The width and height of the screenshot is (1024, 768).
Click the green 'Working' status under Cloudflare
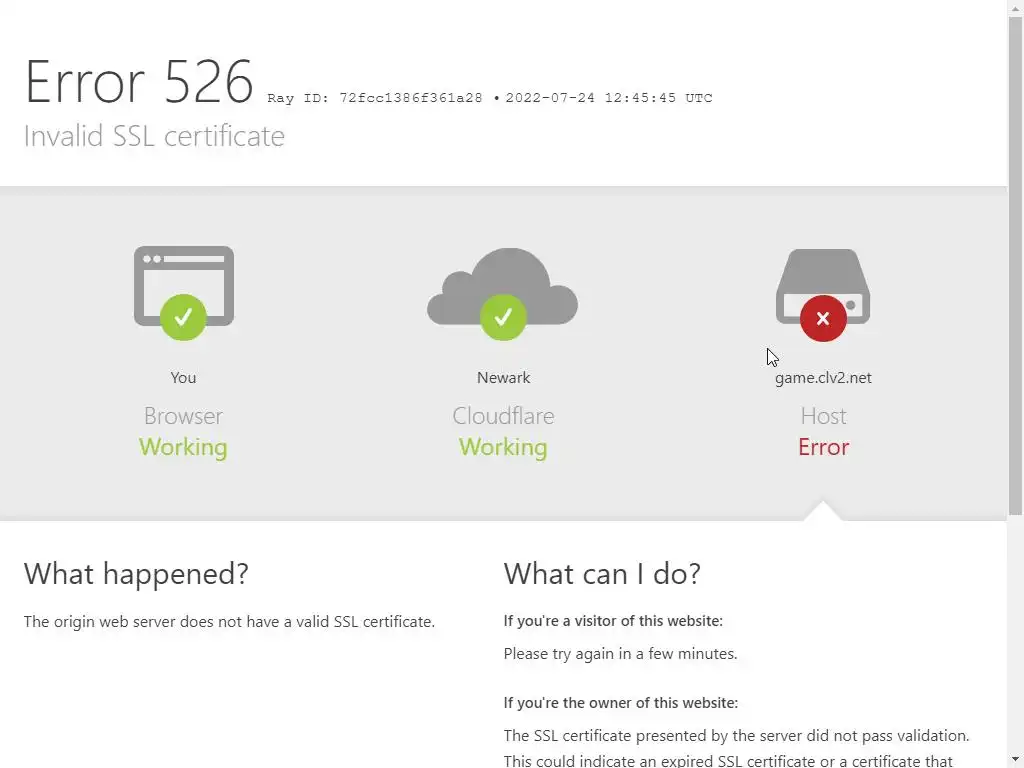(503, 447)
